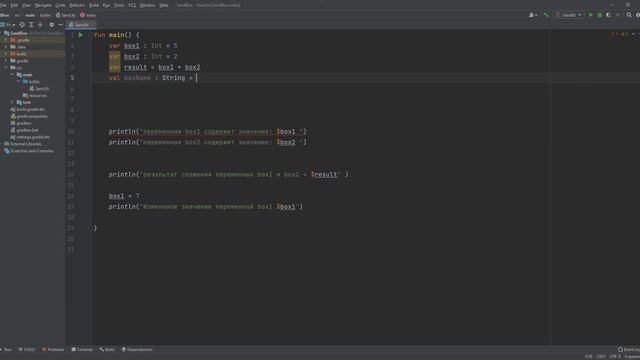Screen dimensions: 640x360
Task: Select Scratches and Consoles in the project tree
Action: [29, 151]
